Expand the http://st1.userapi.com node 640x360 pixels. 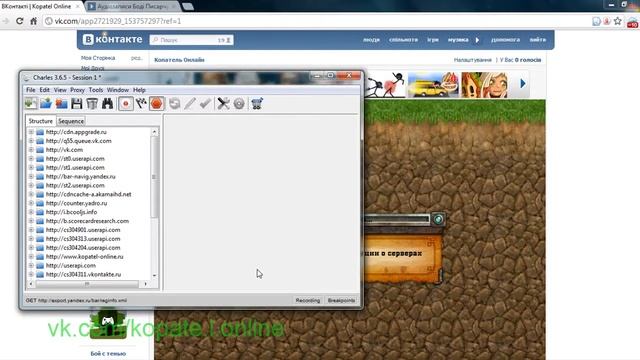click(x=31, y=167)
